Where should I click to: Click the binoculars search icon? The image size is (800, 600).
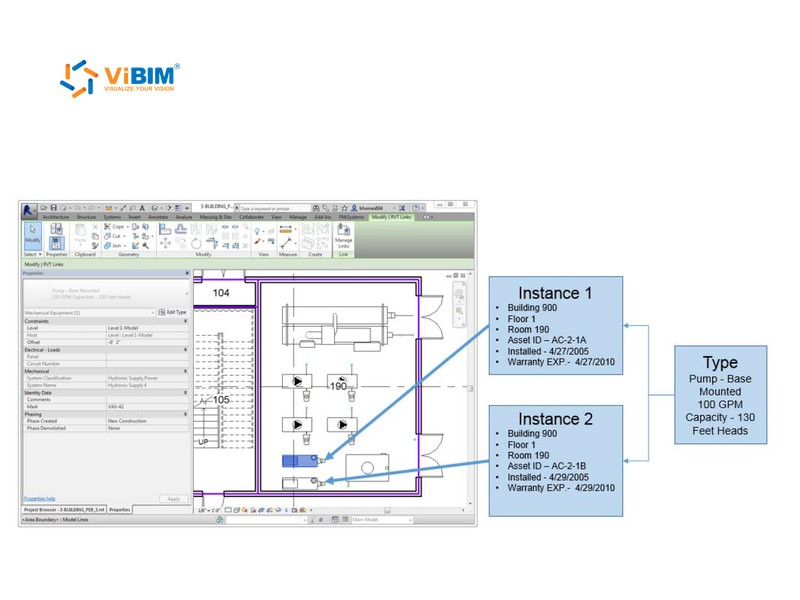(x=316, y=208)
